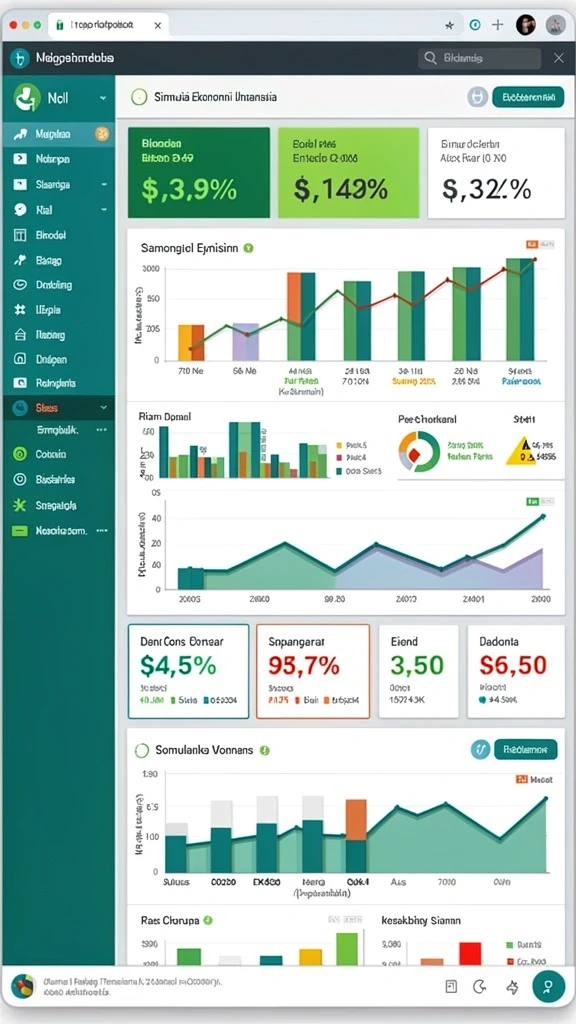Click the yellow warning triangle under Stalt

(521, 451)
